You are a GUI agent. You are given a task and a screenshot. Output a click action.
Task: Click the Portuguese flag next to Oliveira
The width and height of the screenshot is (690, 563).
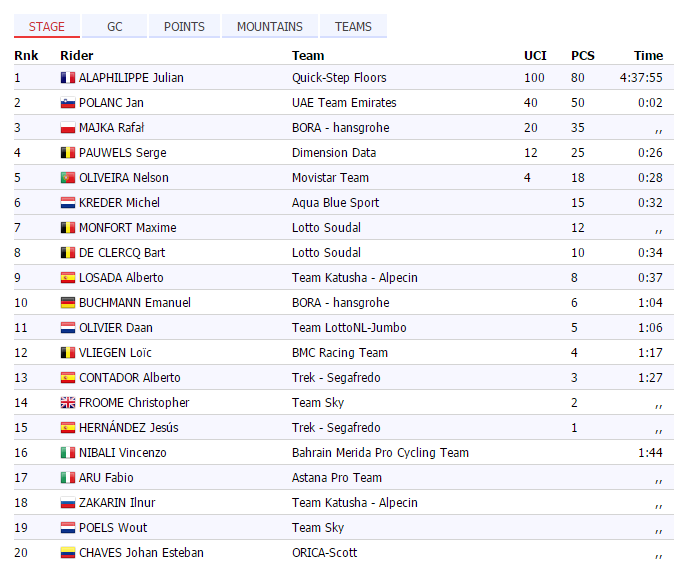68,178
